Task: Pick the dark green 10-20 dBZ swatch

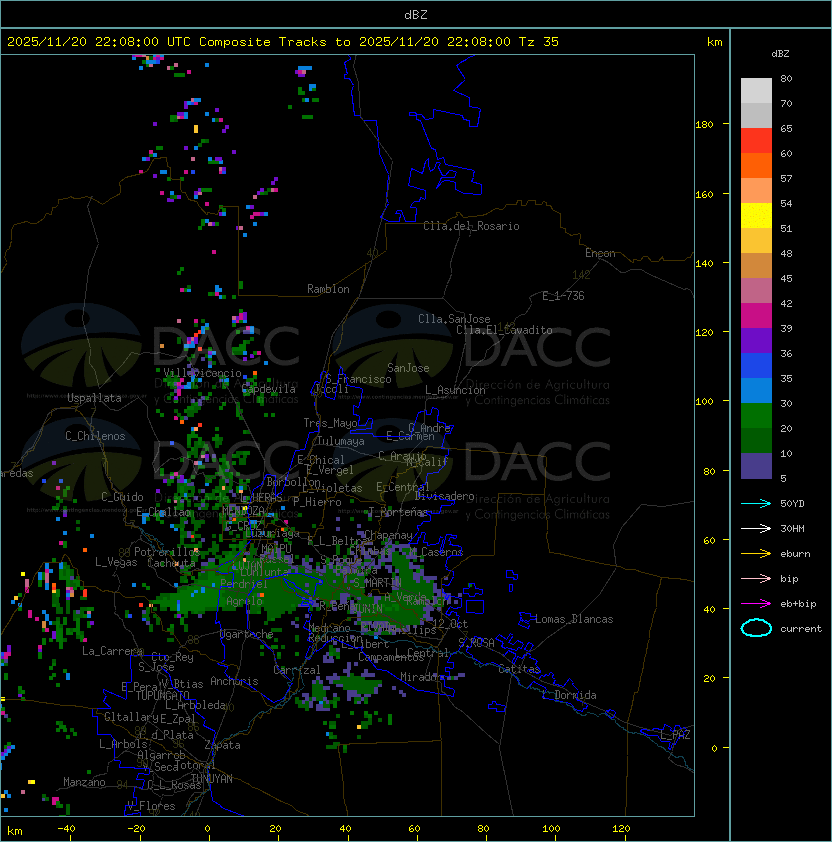Action: (756, 440)
